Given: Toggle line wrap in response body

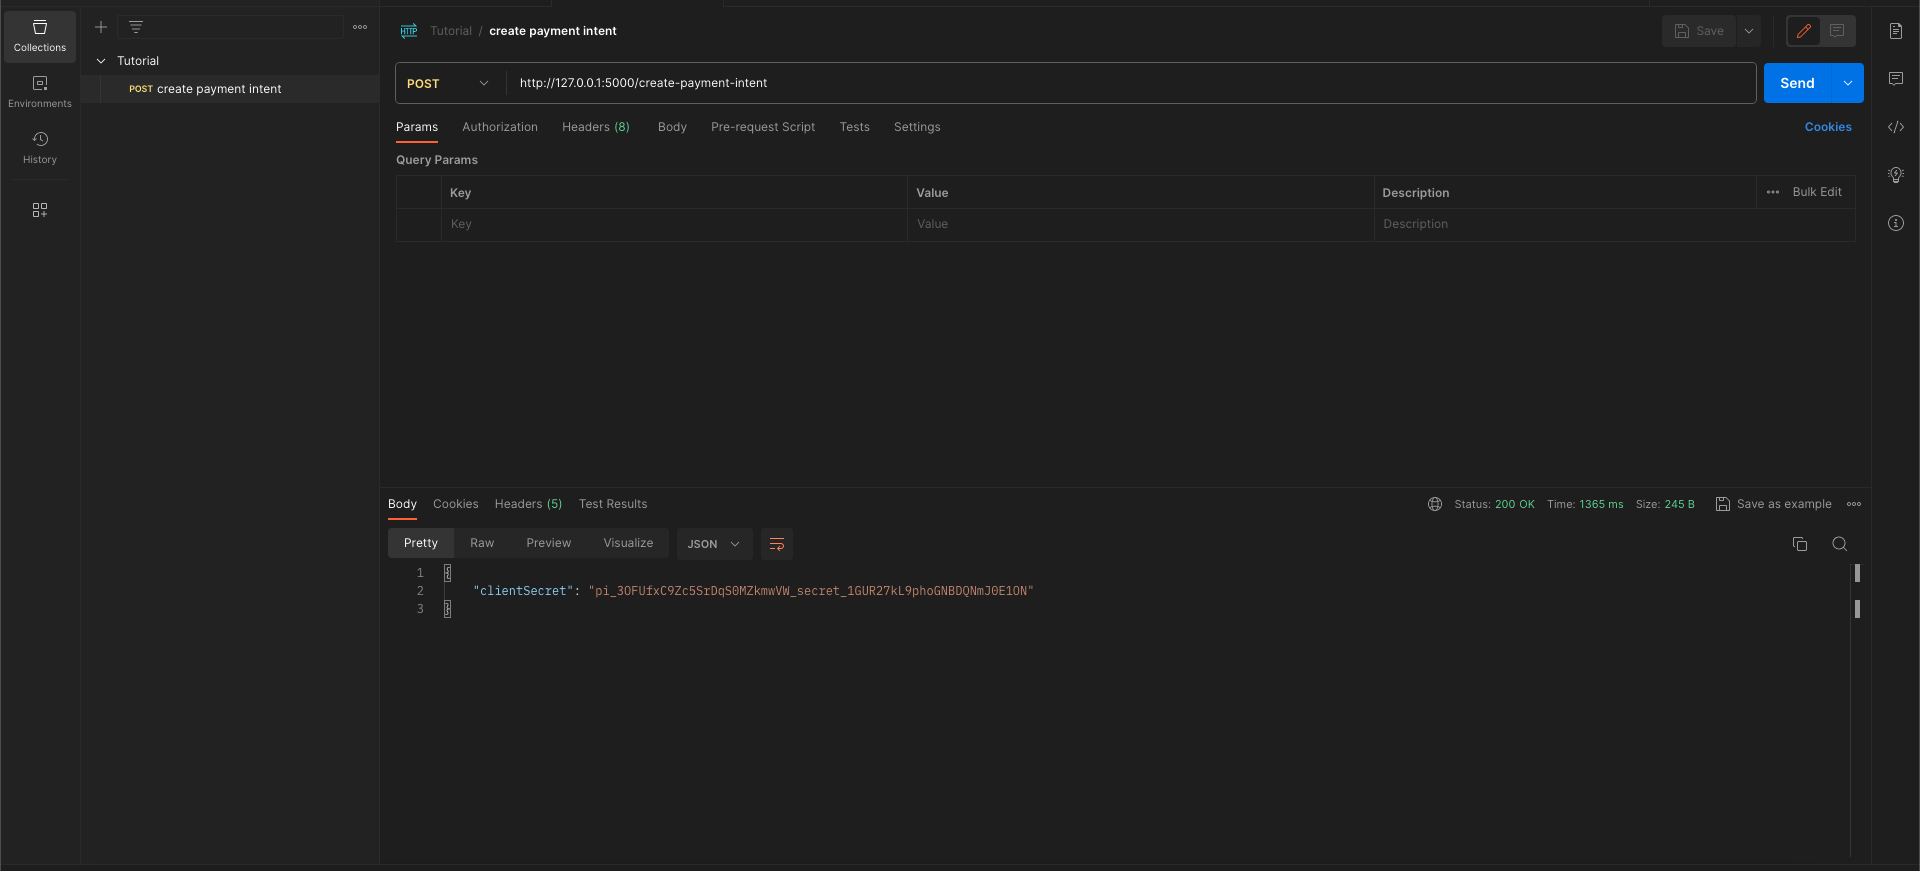Looking at the screenshot, I should click(x=777, y=544).
